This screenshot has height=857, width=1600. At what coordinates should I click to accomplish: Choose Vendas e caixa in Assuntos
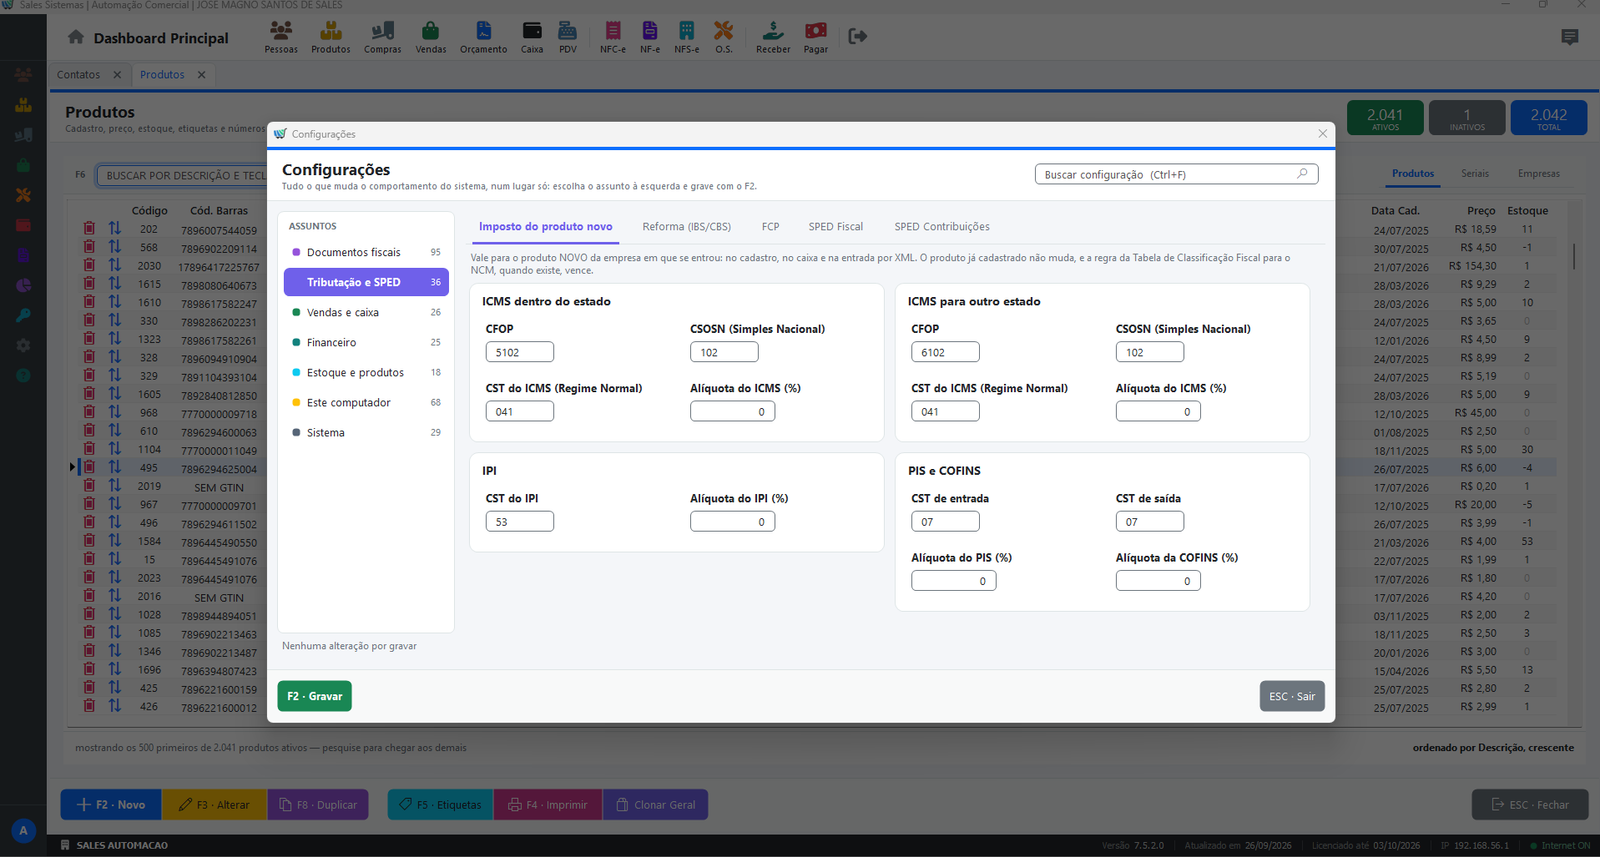[366, 312]
